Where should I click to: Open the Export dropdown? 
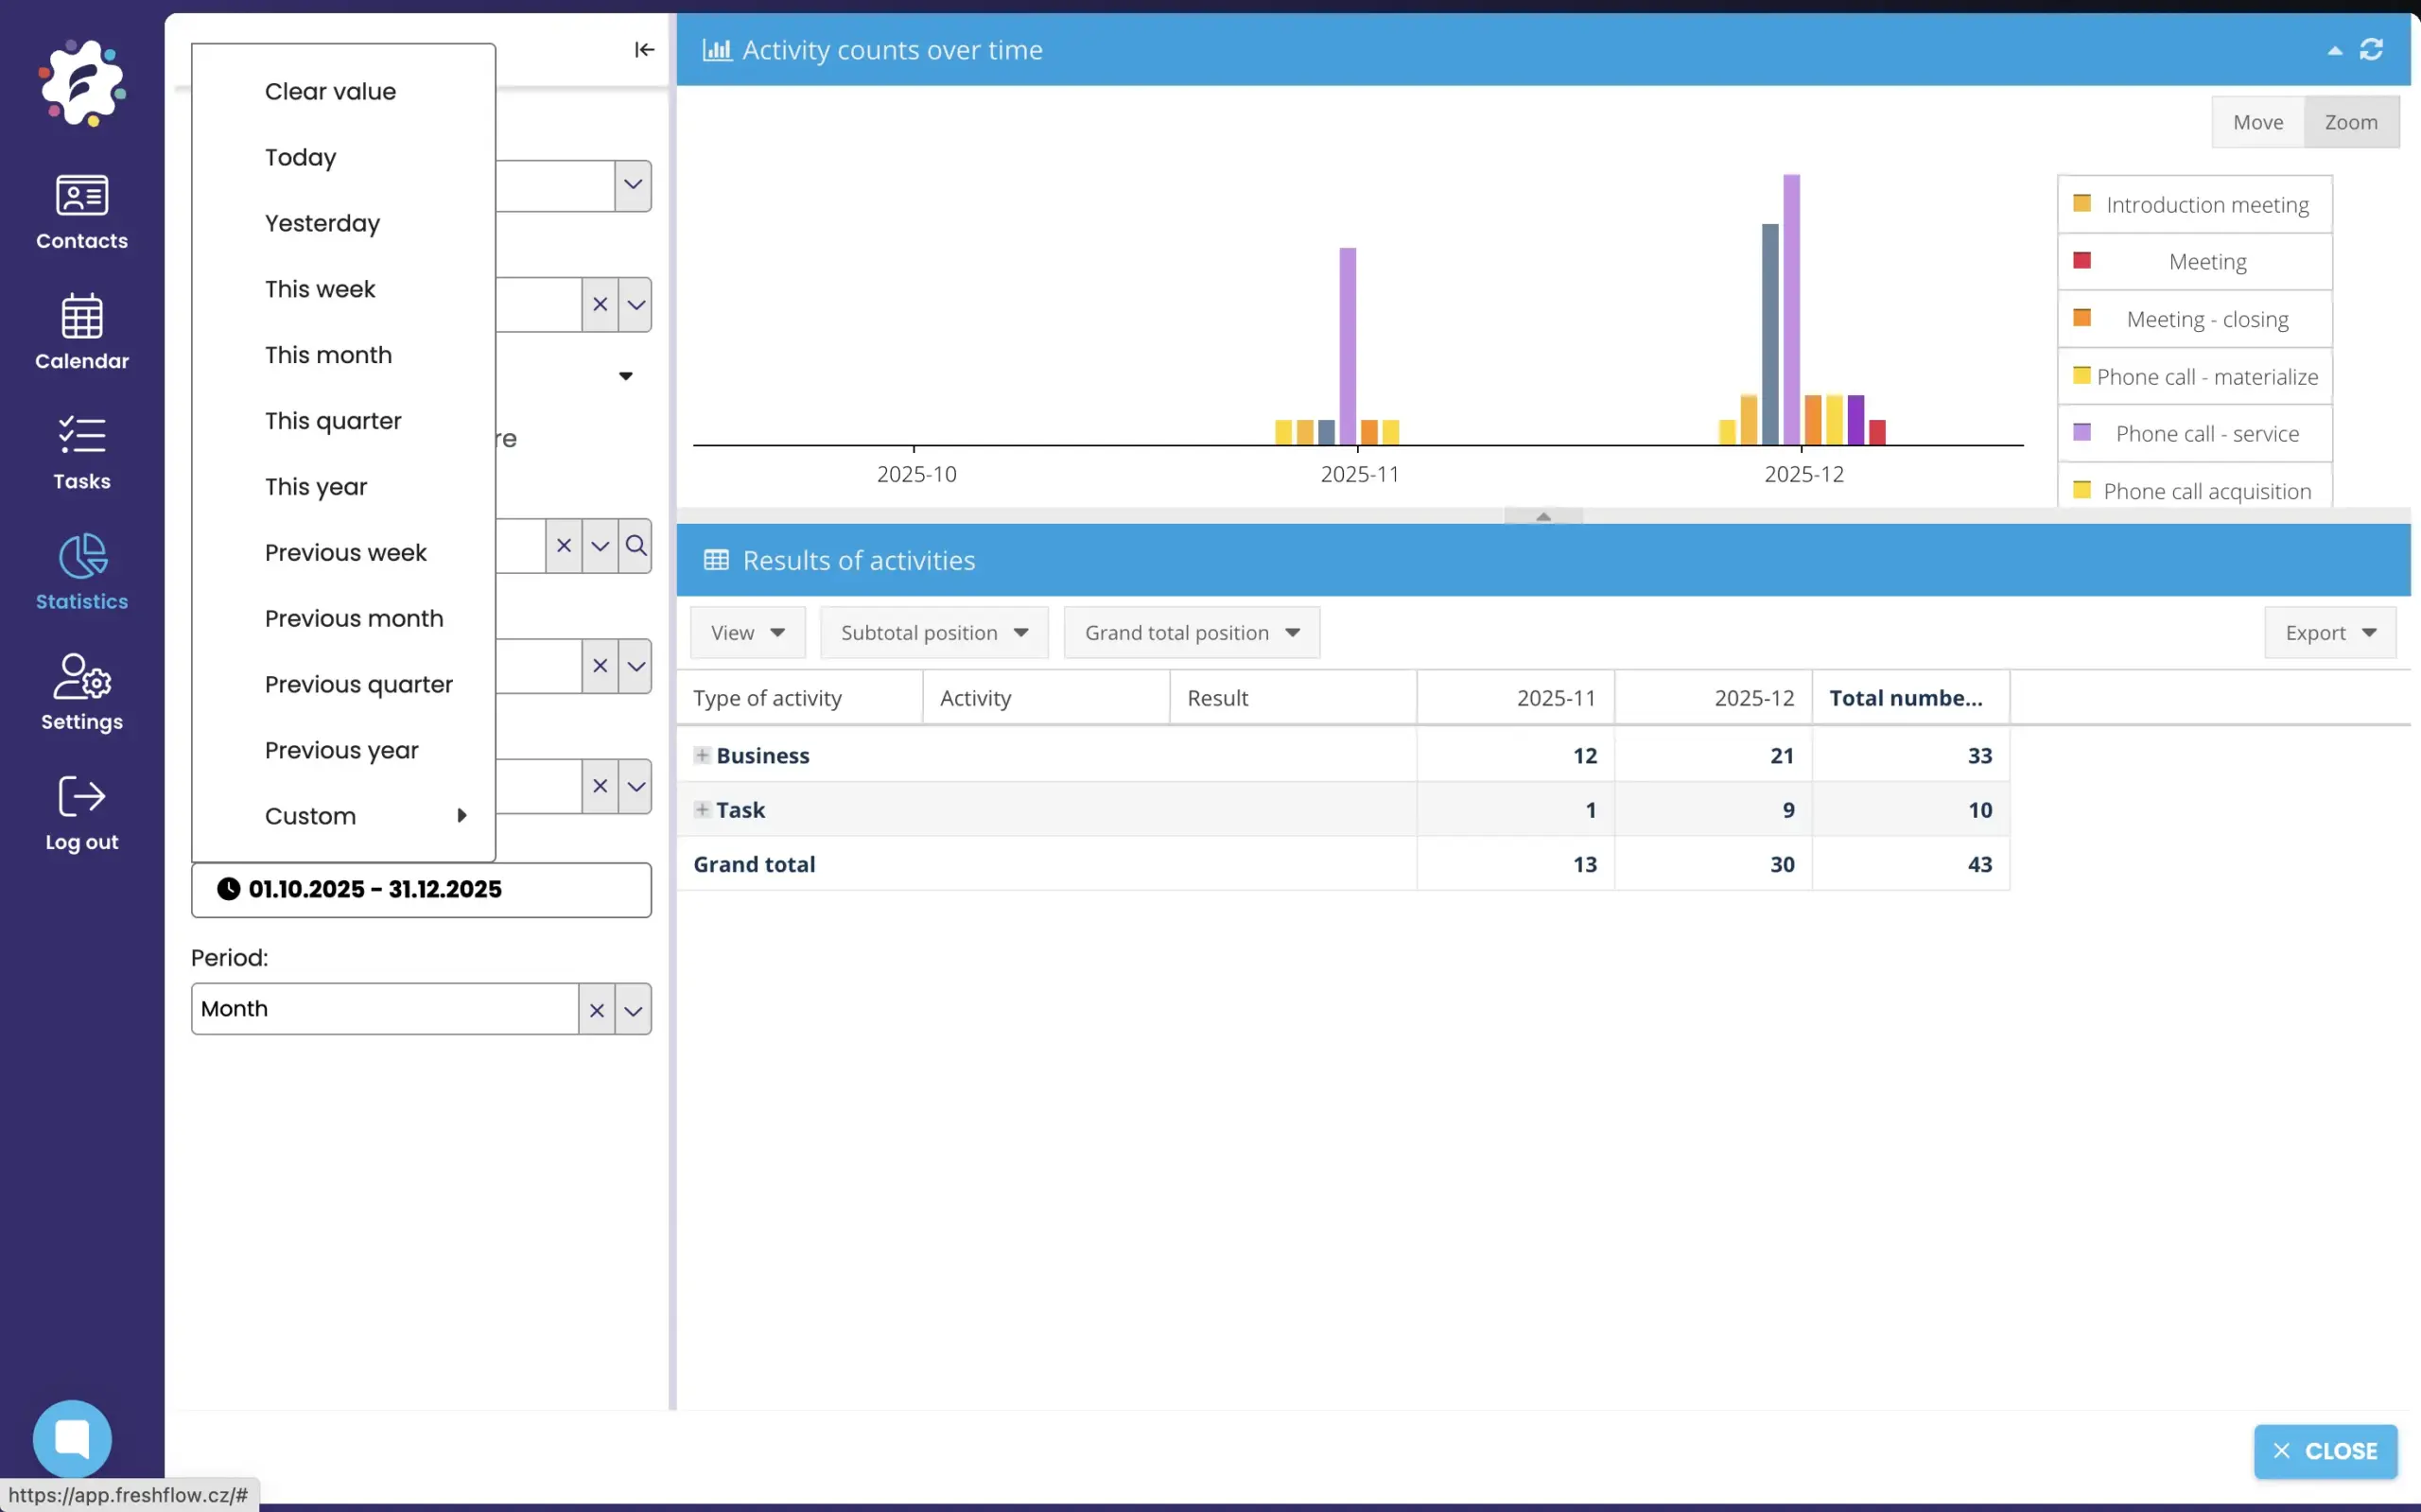pyautogui.click(x=2329, y=633)
